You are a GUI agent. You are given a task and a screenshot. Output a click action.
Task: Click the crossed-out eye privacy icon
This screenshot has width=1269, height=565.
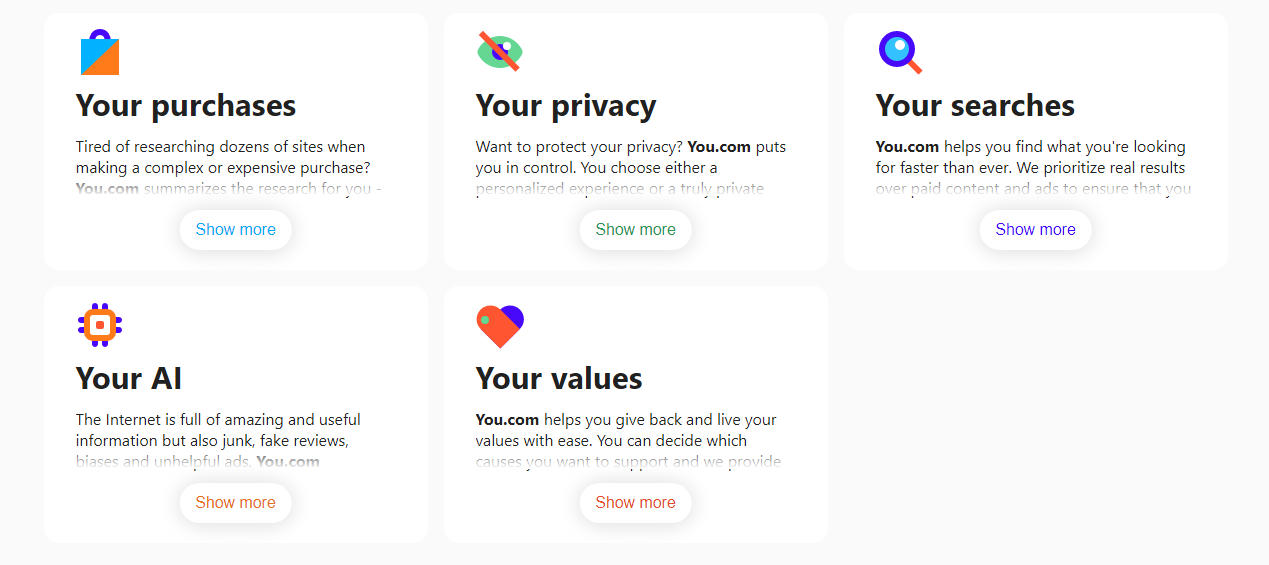(x=499, y=52)
